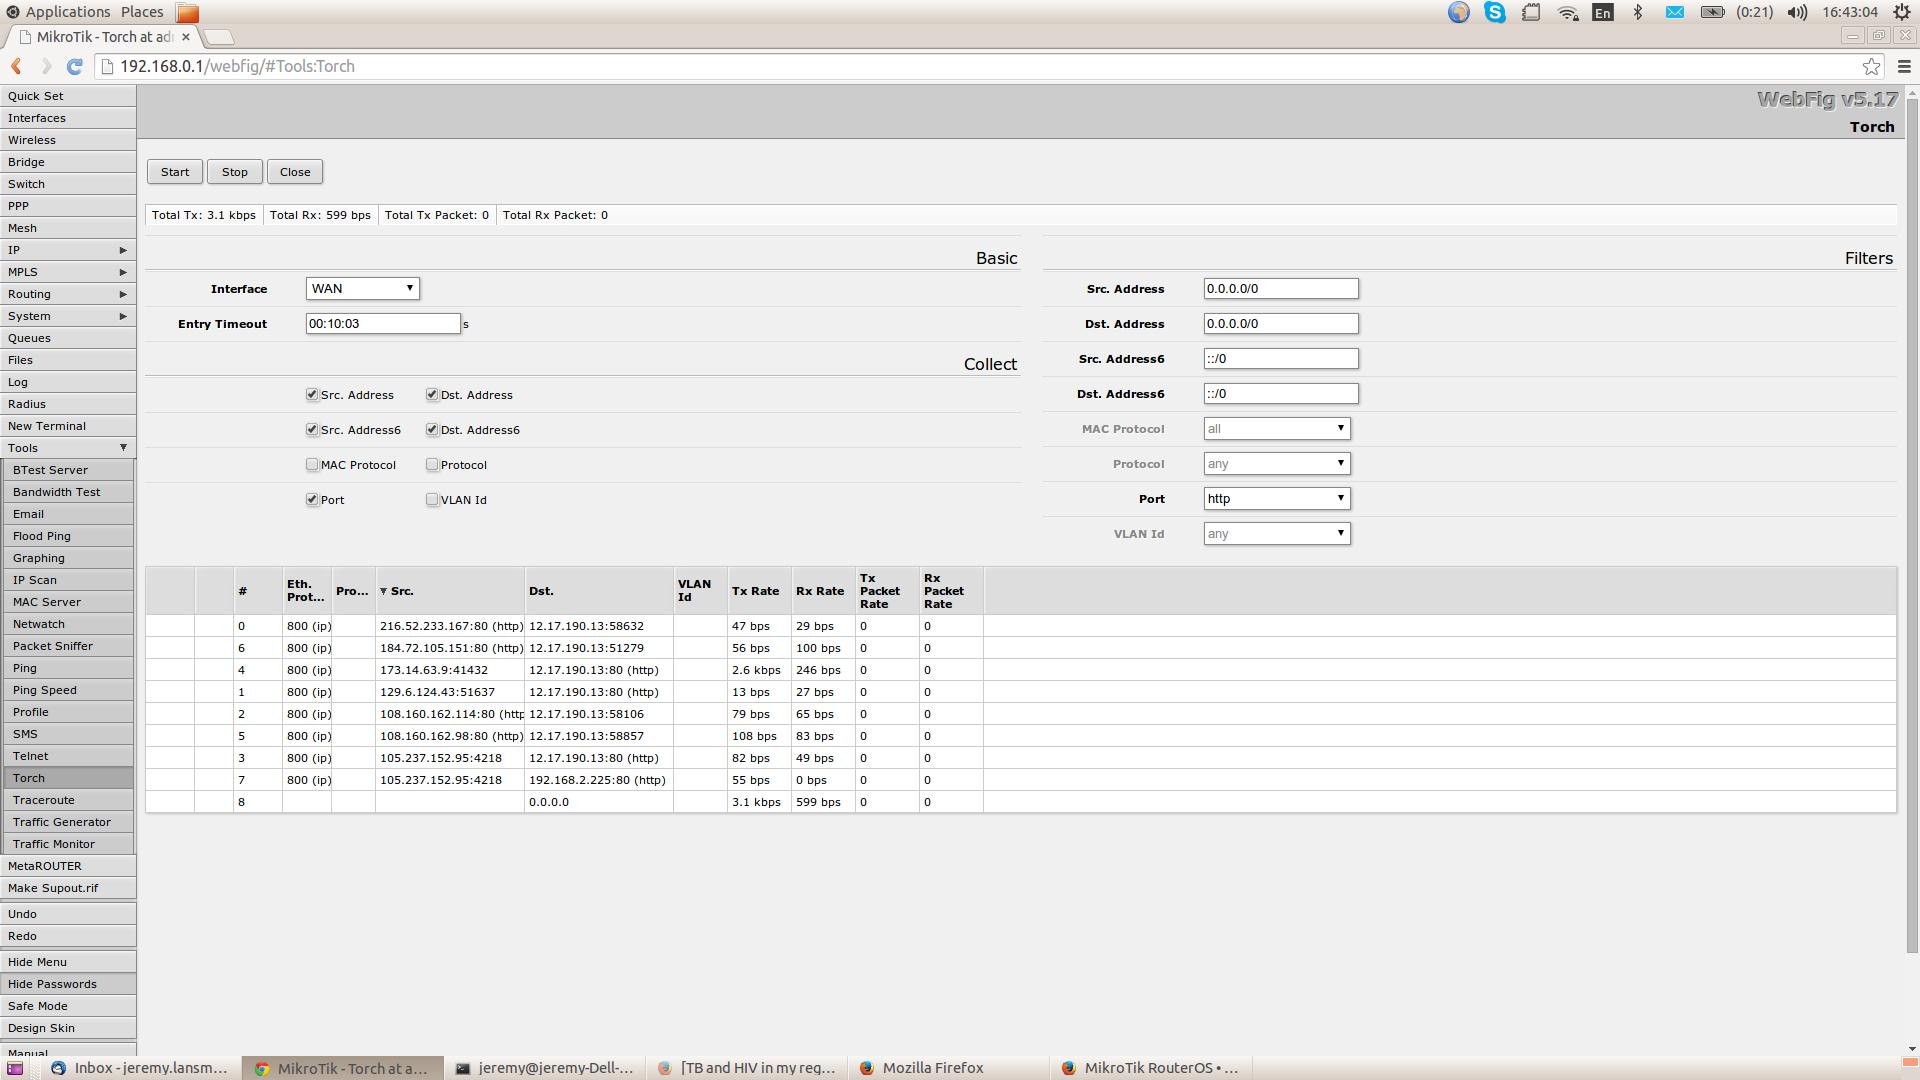Uncheck the Dst. Address6 checkbox

pos(432,430)
